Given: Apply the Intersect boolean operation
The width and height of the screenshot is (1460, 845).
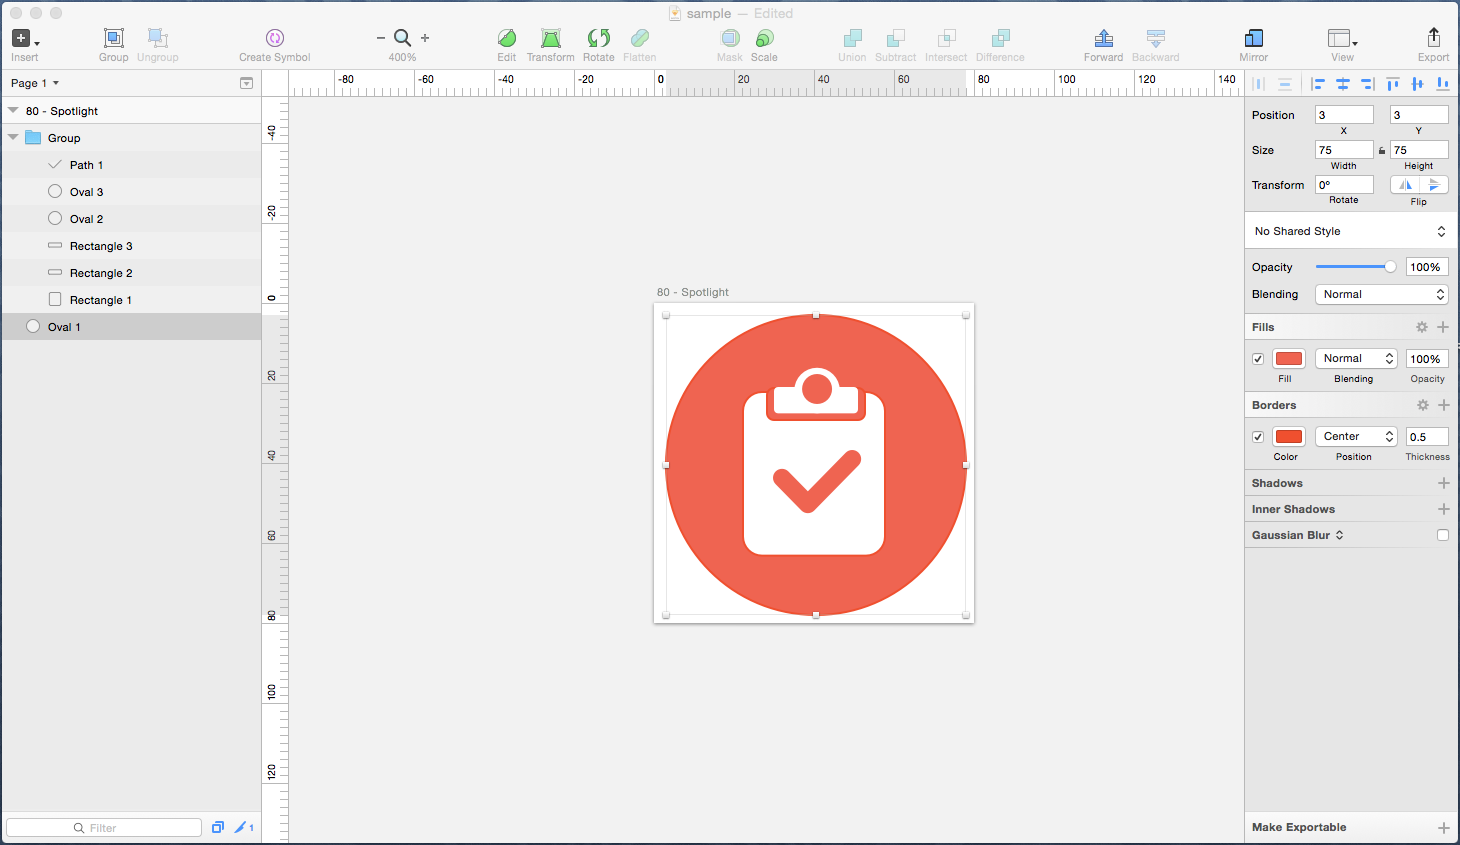Looking at the screenshot, I should [946, 38].
